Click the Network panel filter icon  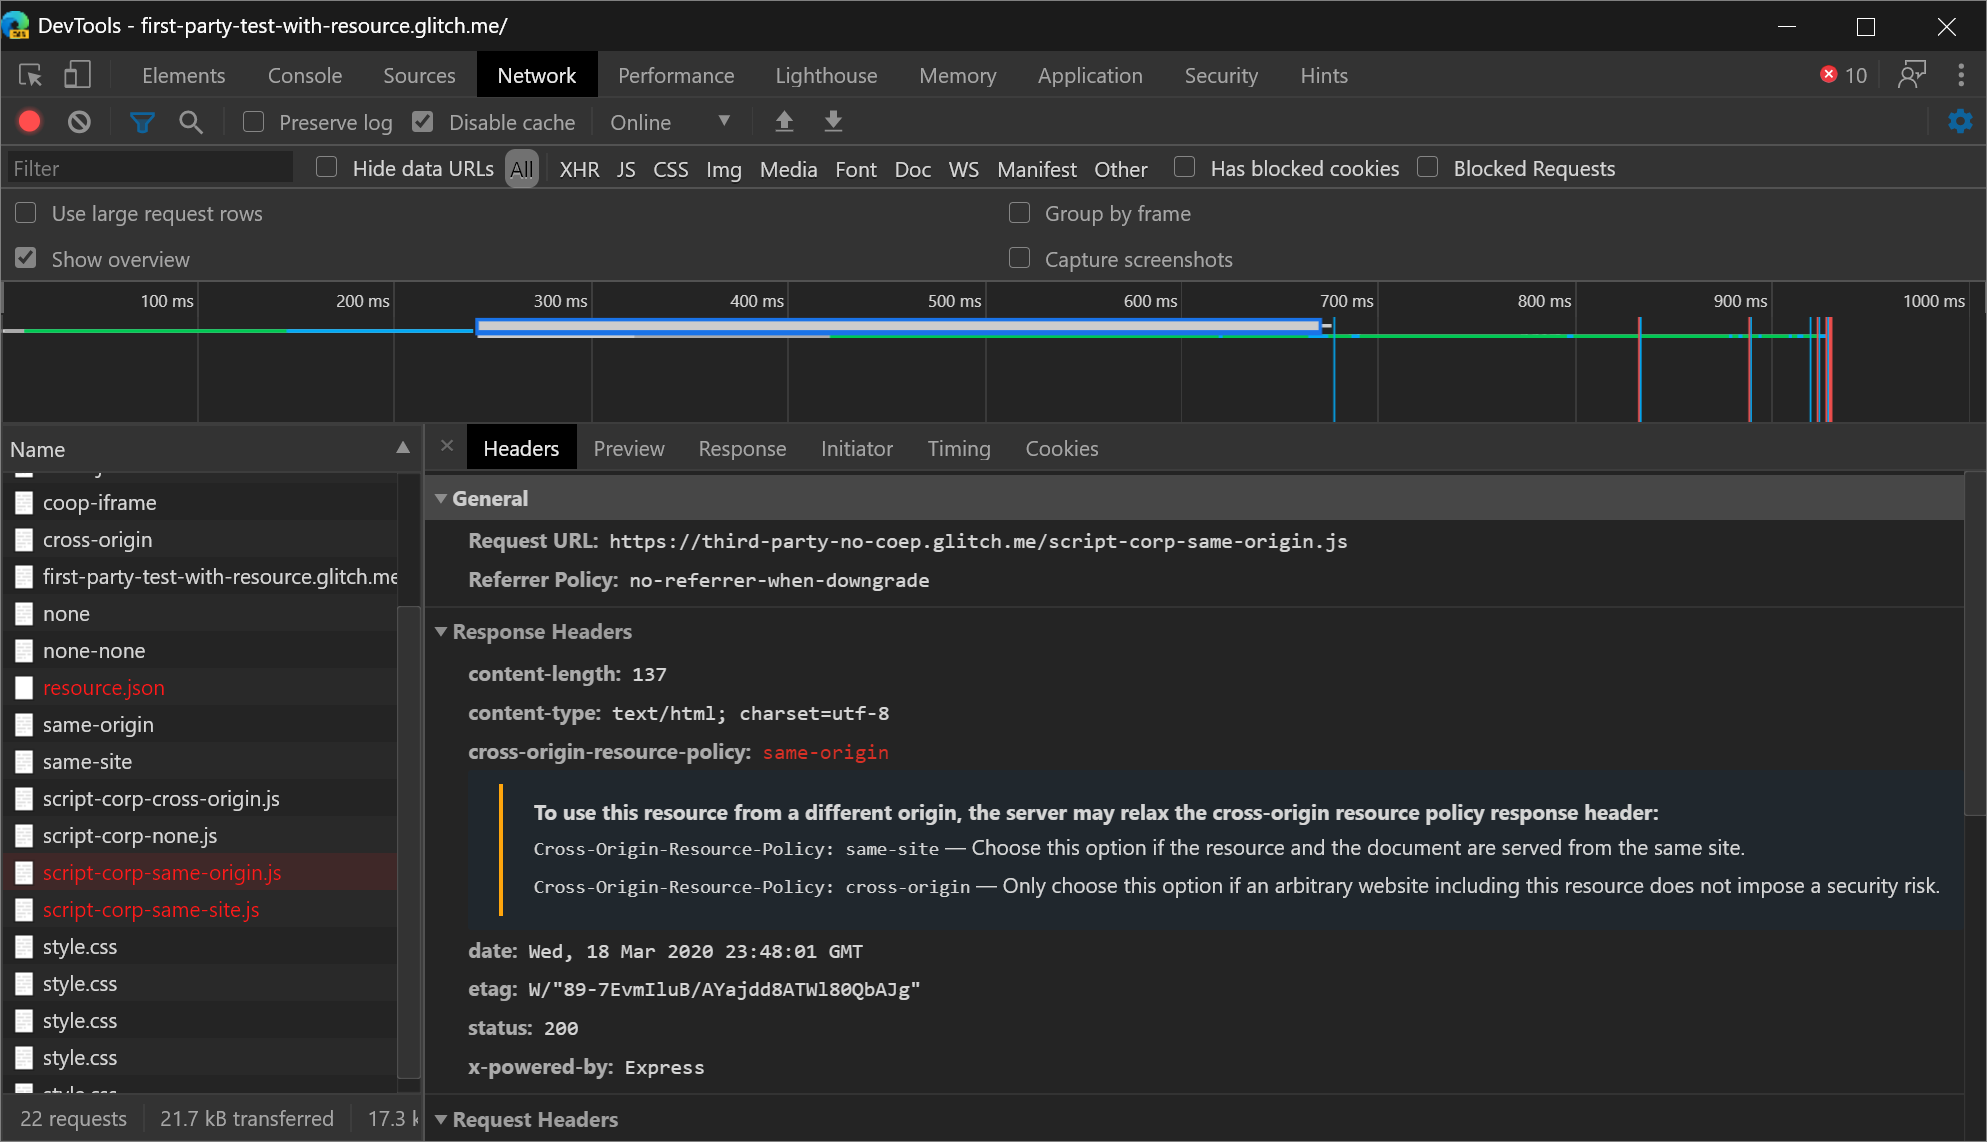(x=142, y=121)
